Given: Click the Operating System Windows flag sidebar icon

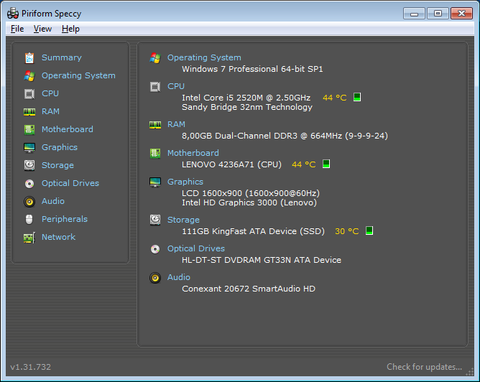Looking at the screenshot, I should pos(29,76).
